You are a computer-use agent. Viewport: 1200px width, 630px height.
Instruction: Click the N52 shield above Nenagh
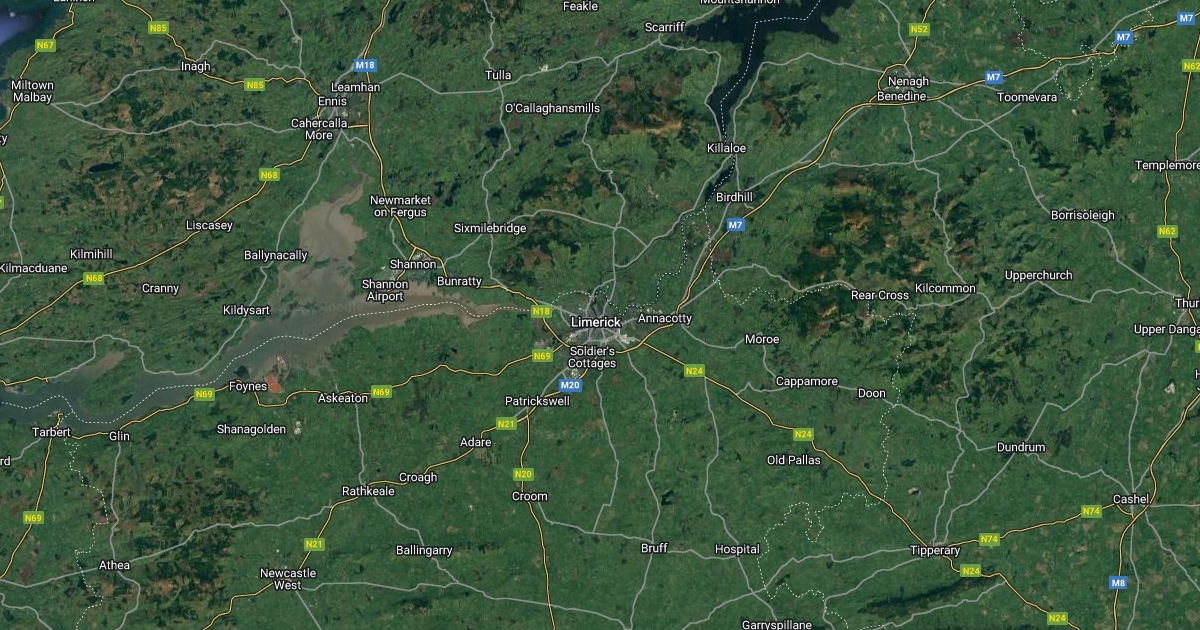tap(919, 29)
